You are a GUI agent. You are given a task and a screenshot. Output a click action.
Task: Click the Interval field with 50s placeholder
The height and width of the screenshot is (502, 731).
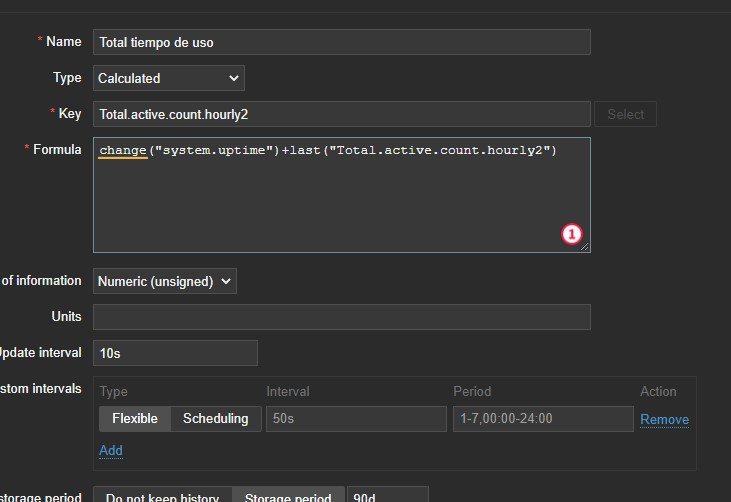pos(356,419)
